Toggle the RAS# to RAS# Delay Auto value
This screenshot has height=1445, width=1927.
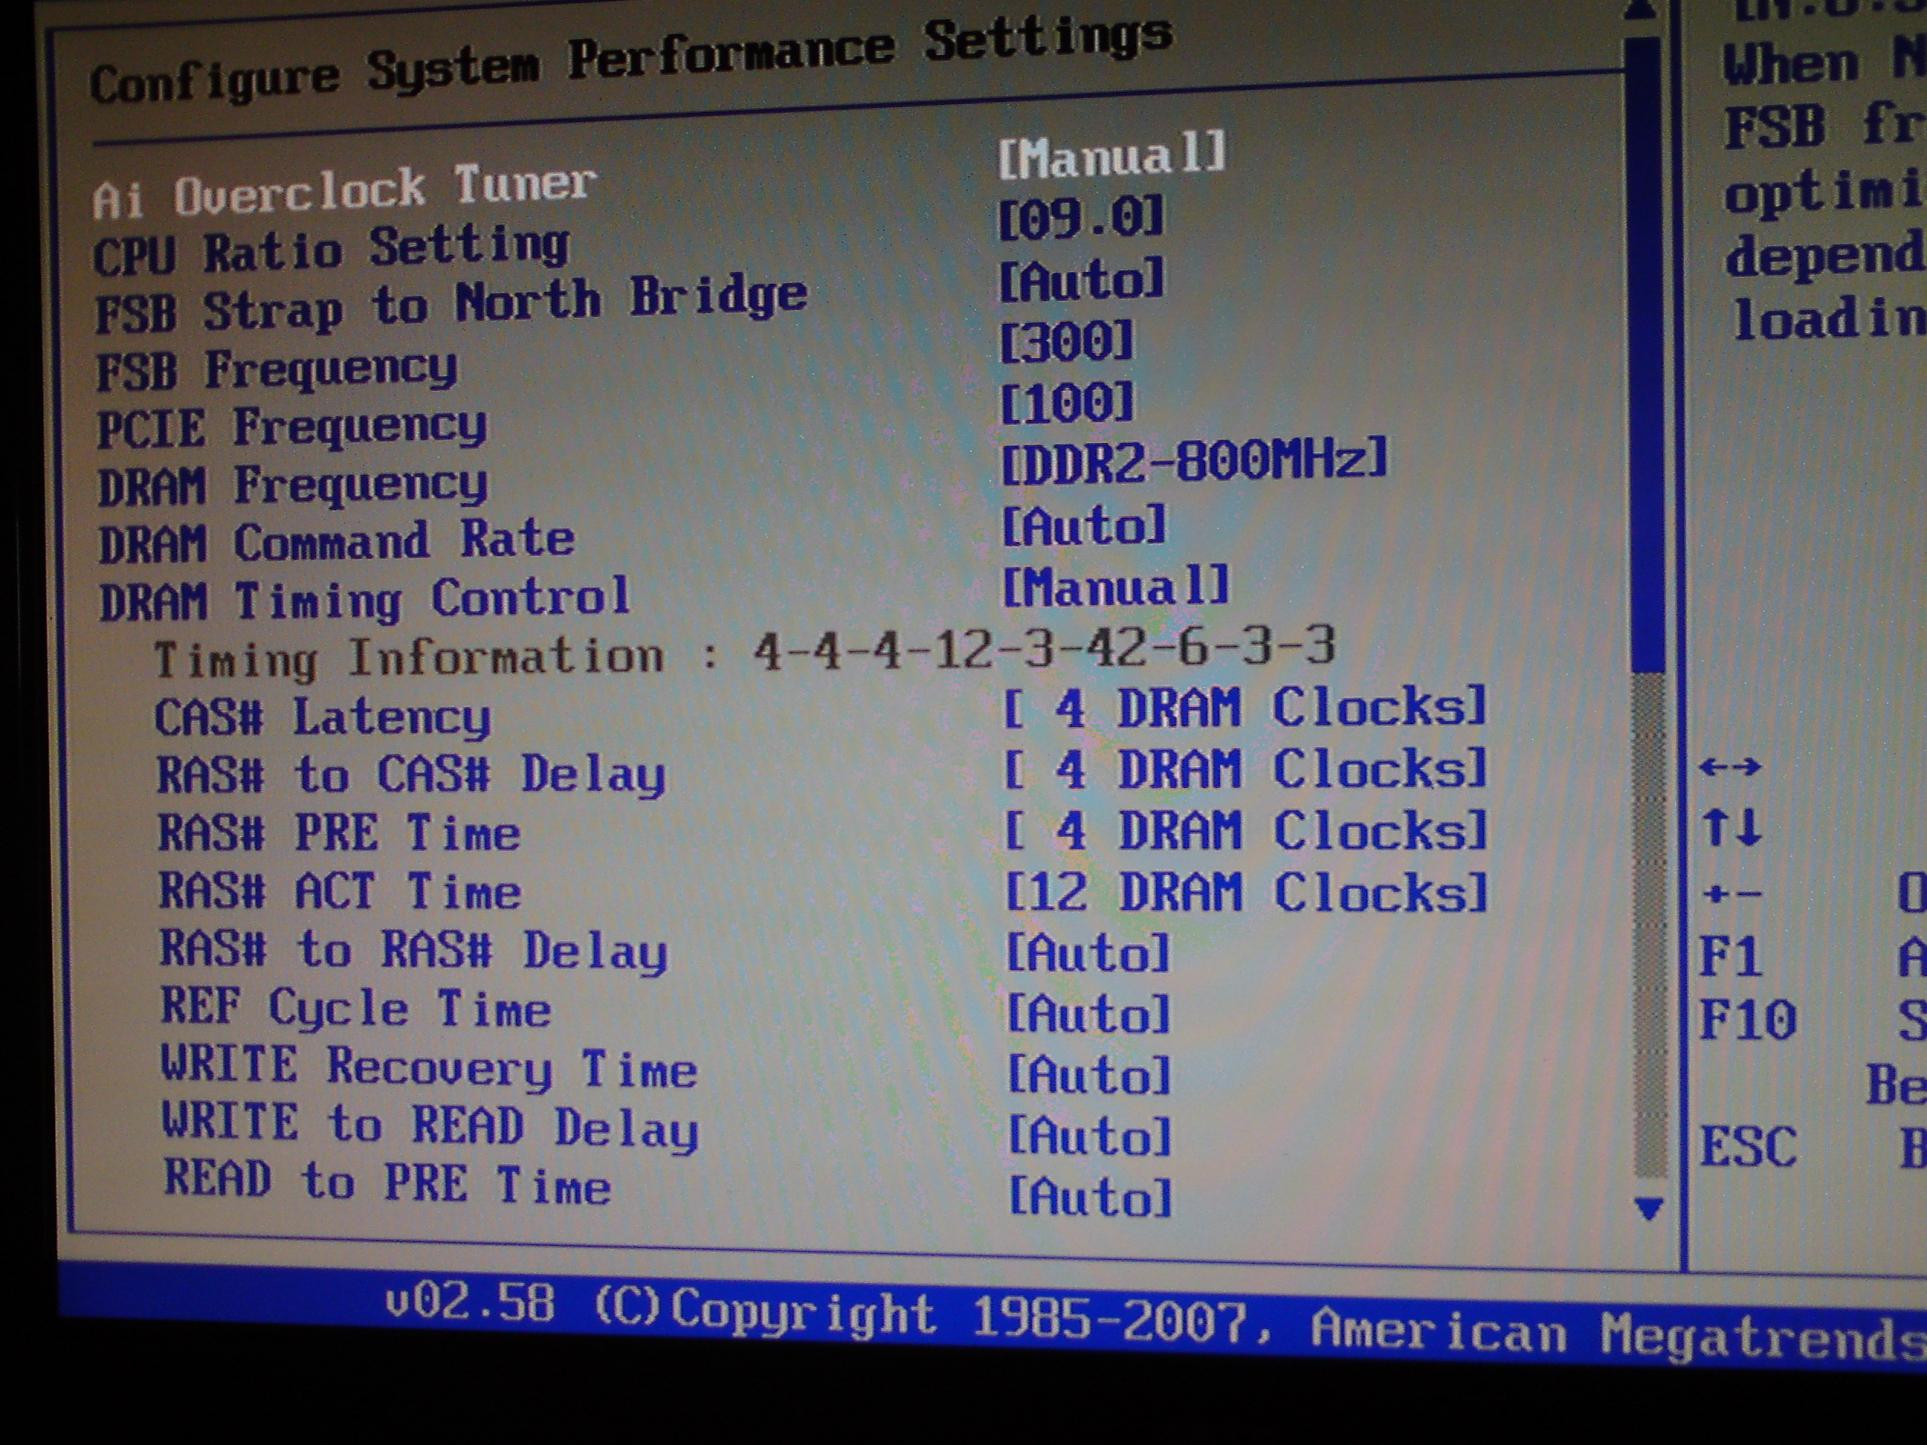1087,953
